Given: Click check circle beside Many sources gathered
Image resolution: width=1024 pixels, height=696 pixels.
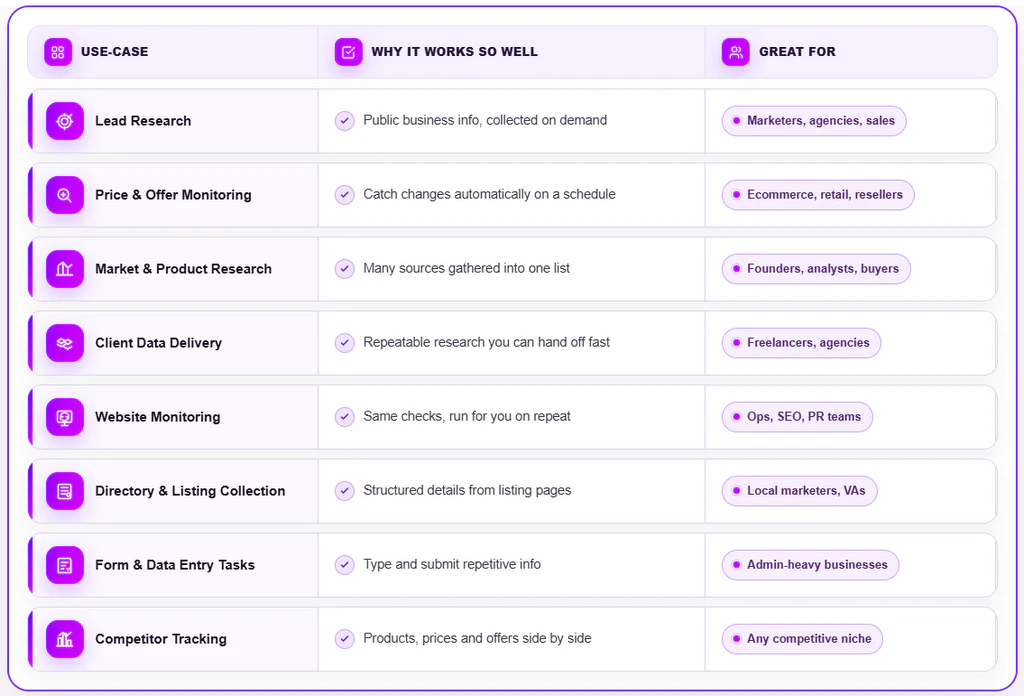Looking at the screenshot, I should (345, 268).
